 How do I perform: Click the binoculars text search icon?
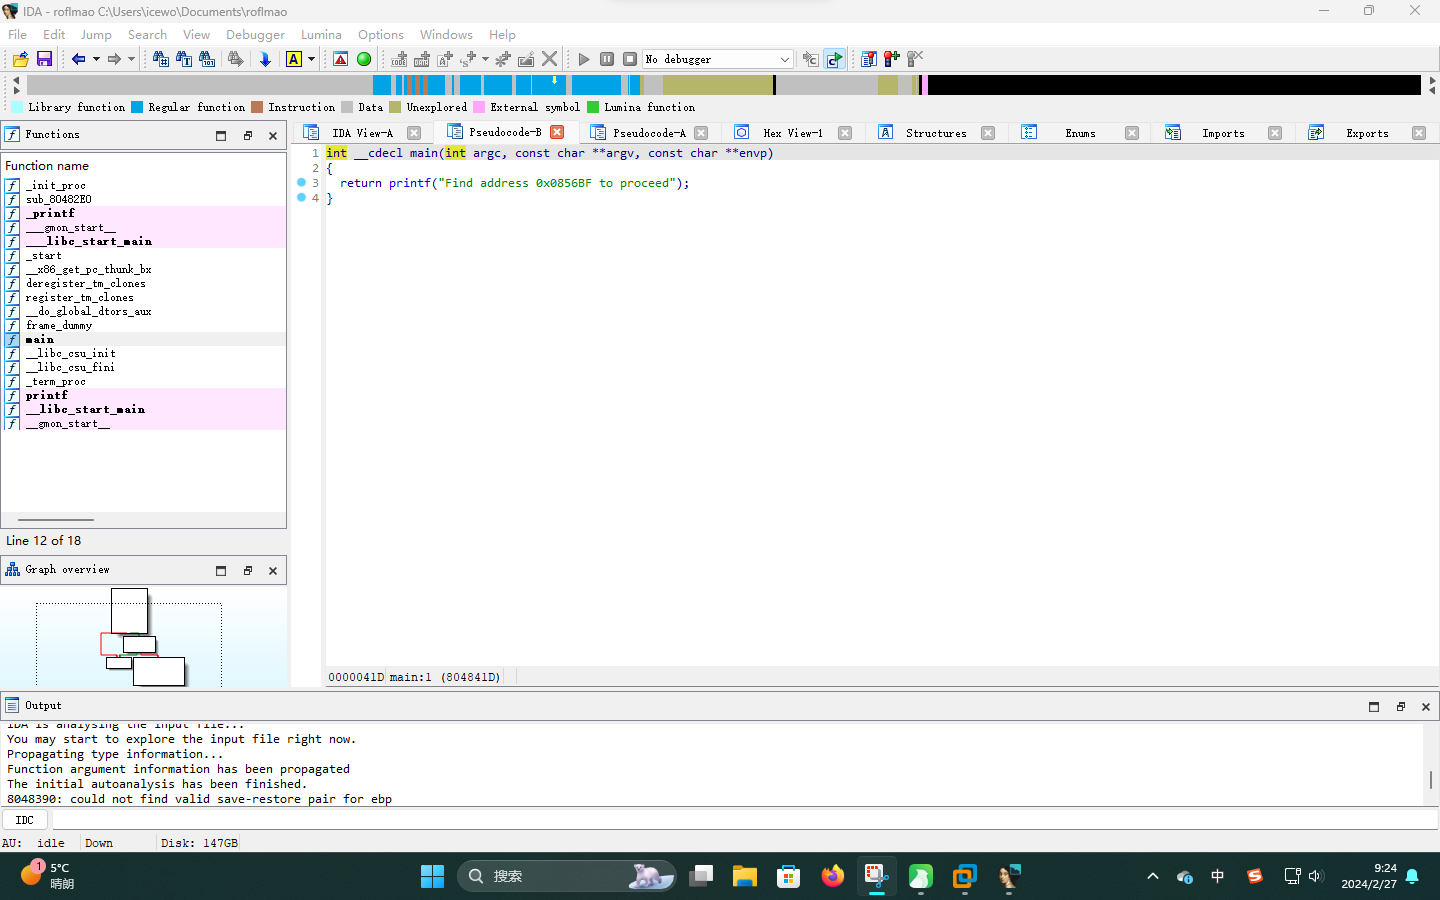[x=184, y=59]
